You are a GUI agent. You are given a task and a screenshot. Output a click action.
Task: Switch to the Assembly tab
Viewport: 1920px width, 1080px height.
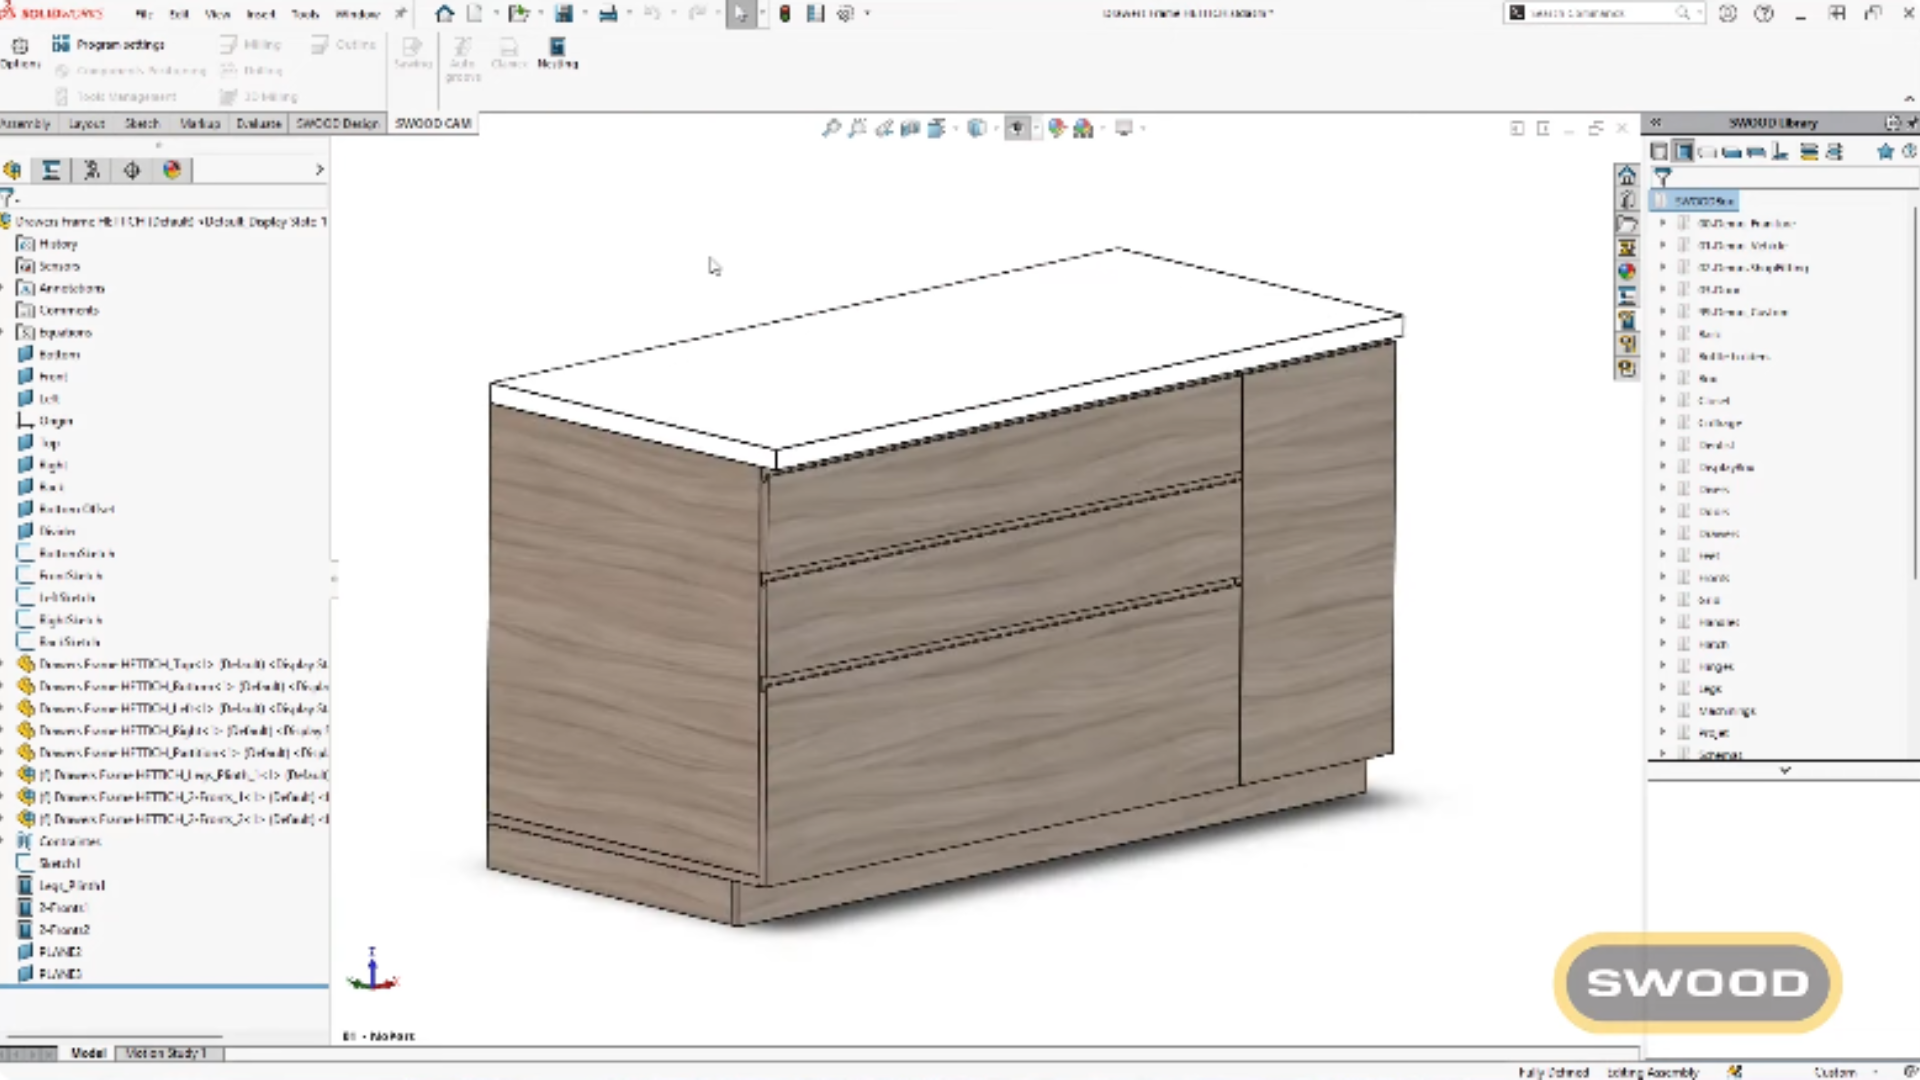25,123
